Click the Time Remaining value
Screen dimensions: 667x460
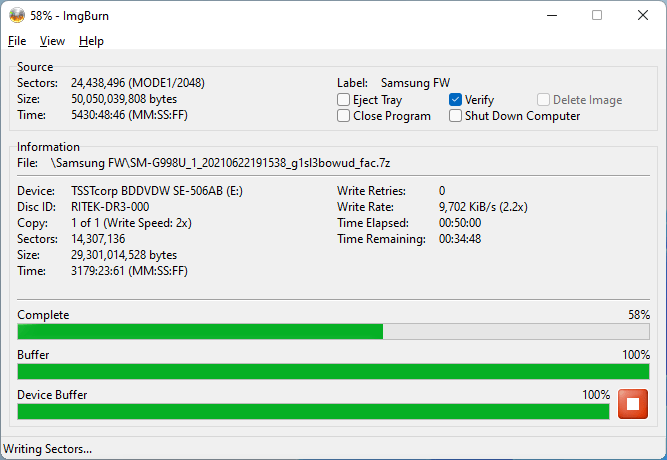pos(460,239)
